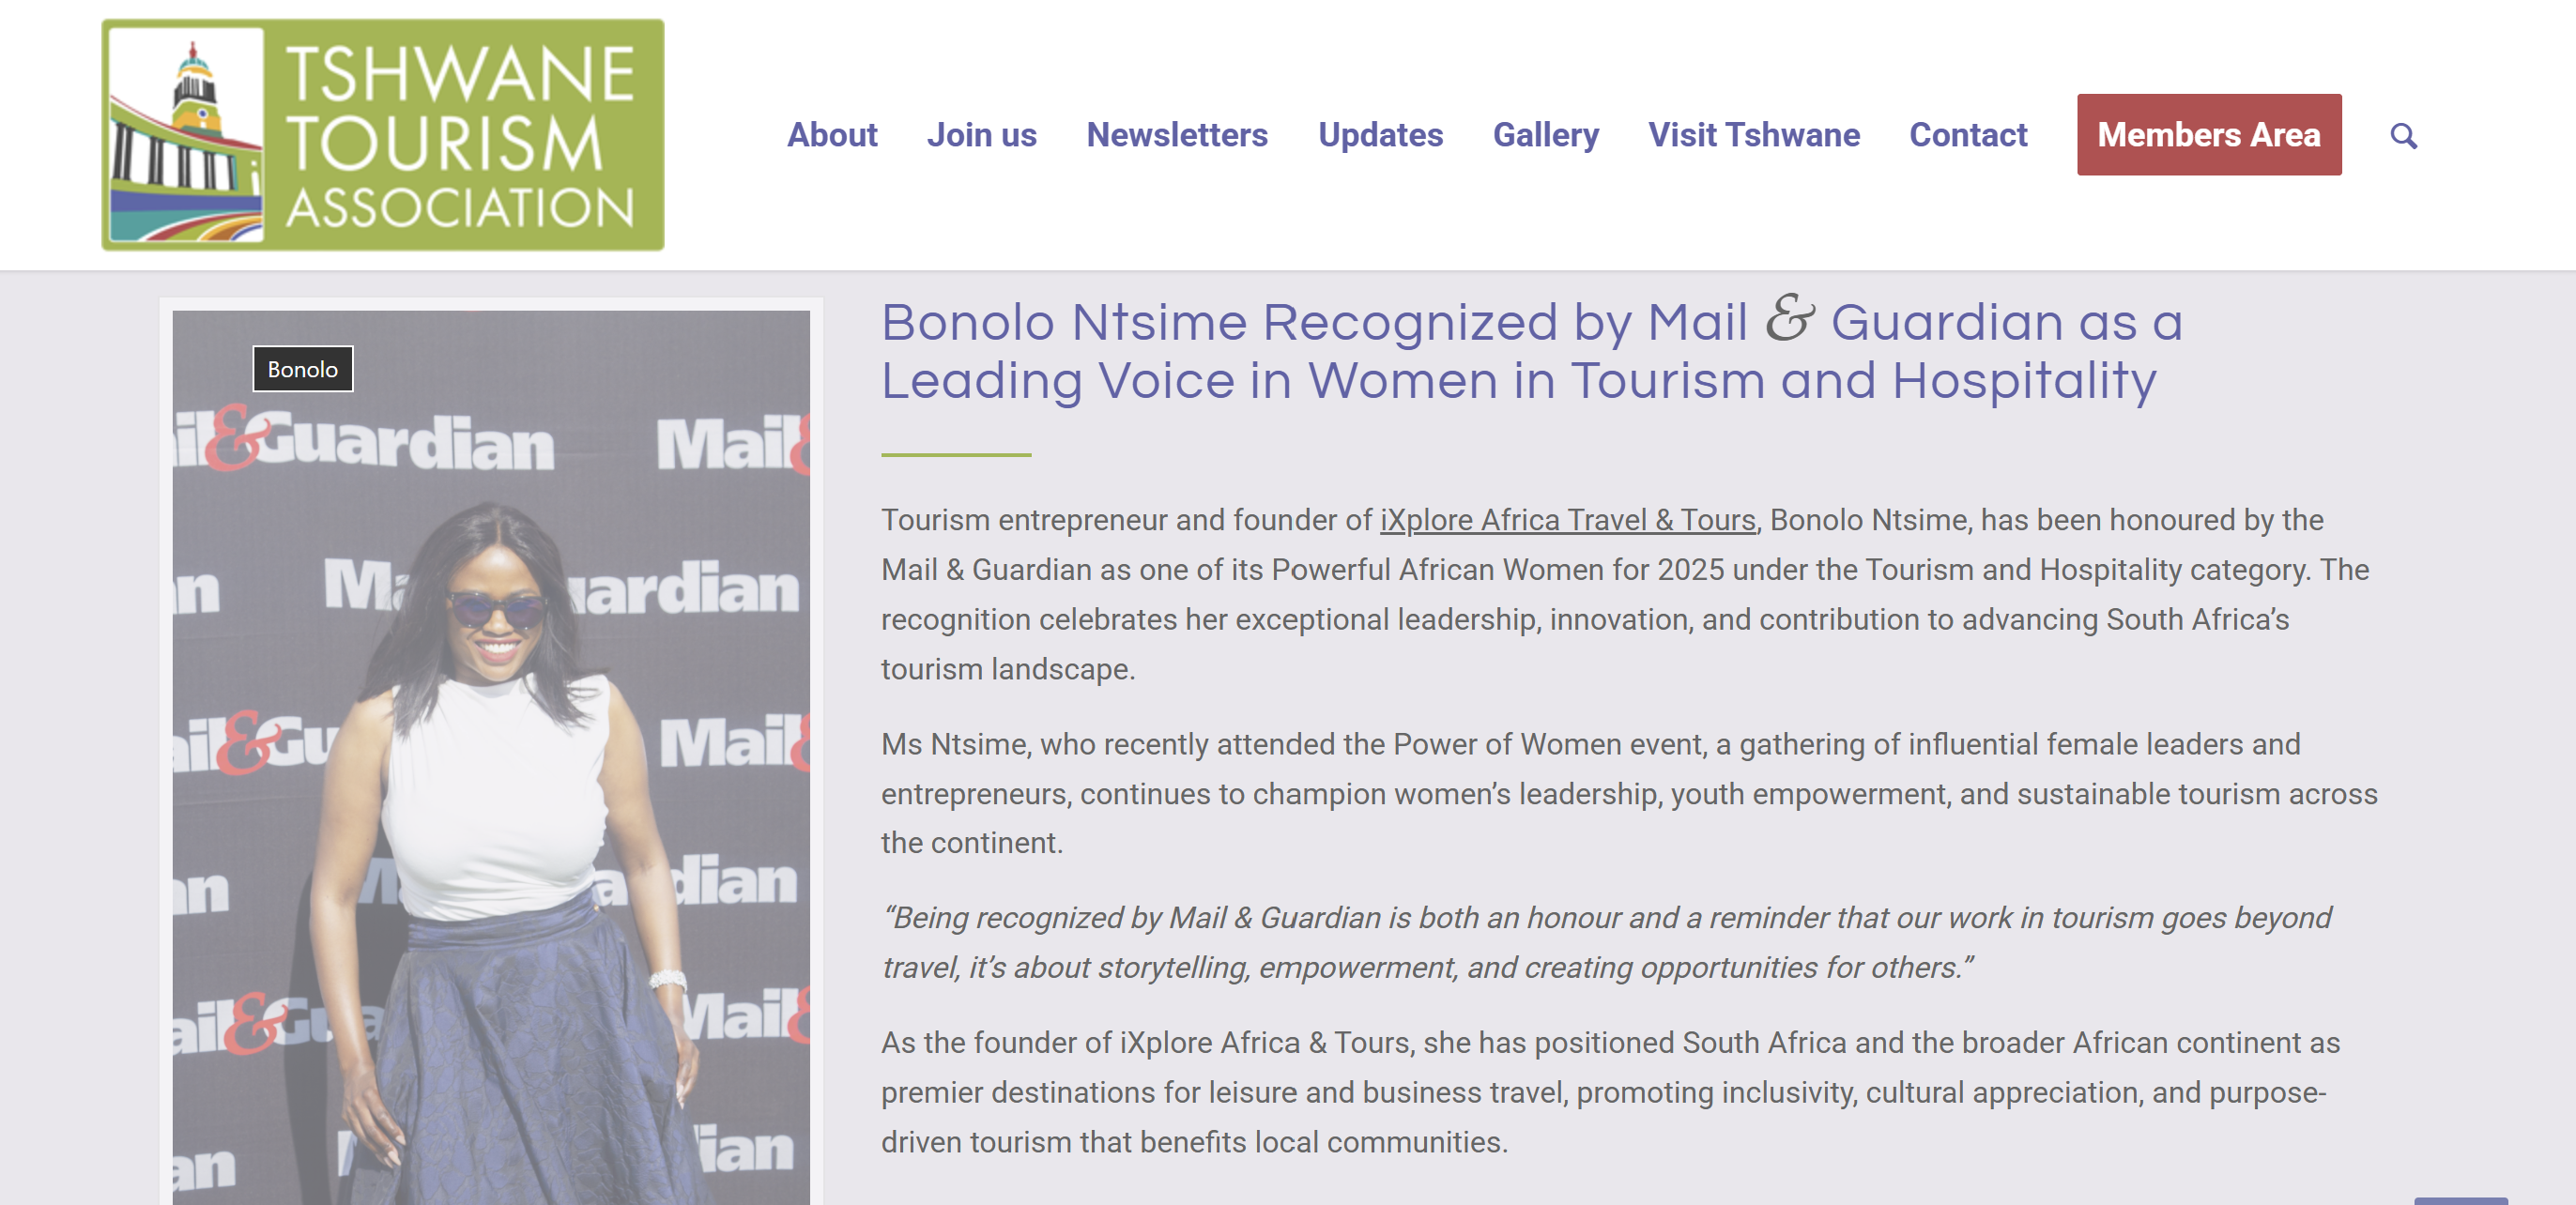
Task: Follow the iXplore Africa Travel & Tours link
Action: 1567,520
